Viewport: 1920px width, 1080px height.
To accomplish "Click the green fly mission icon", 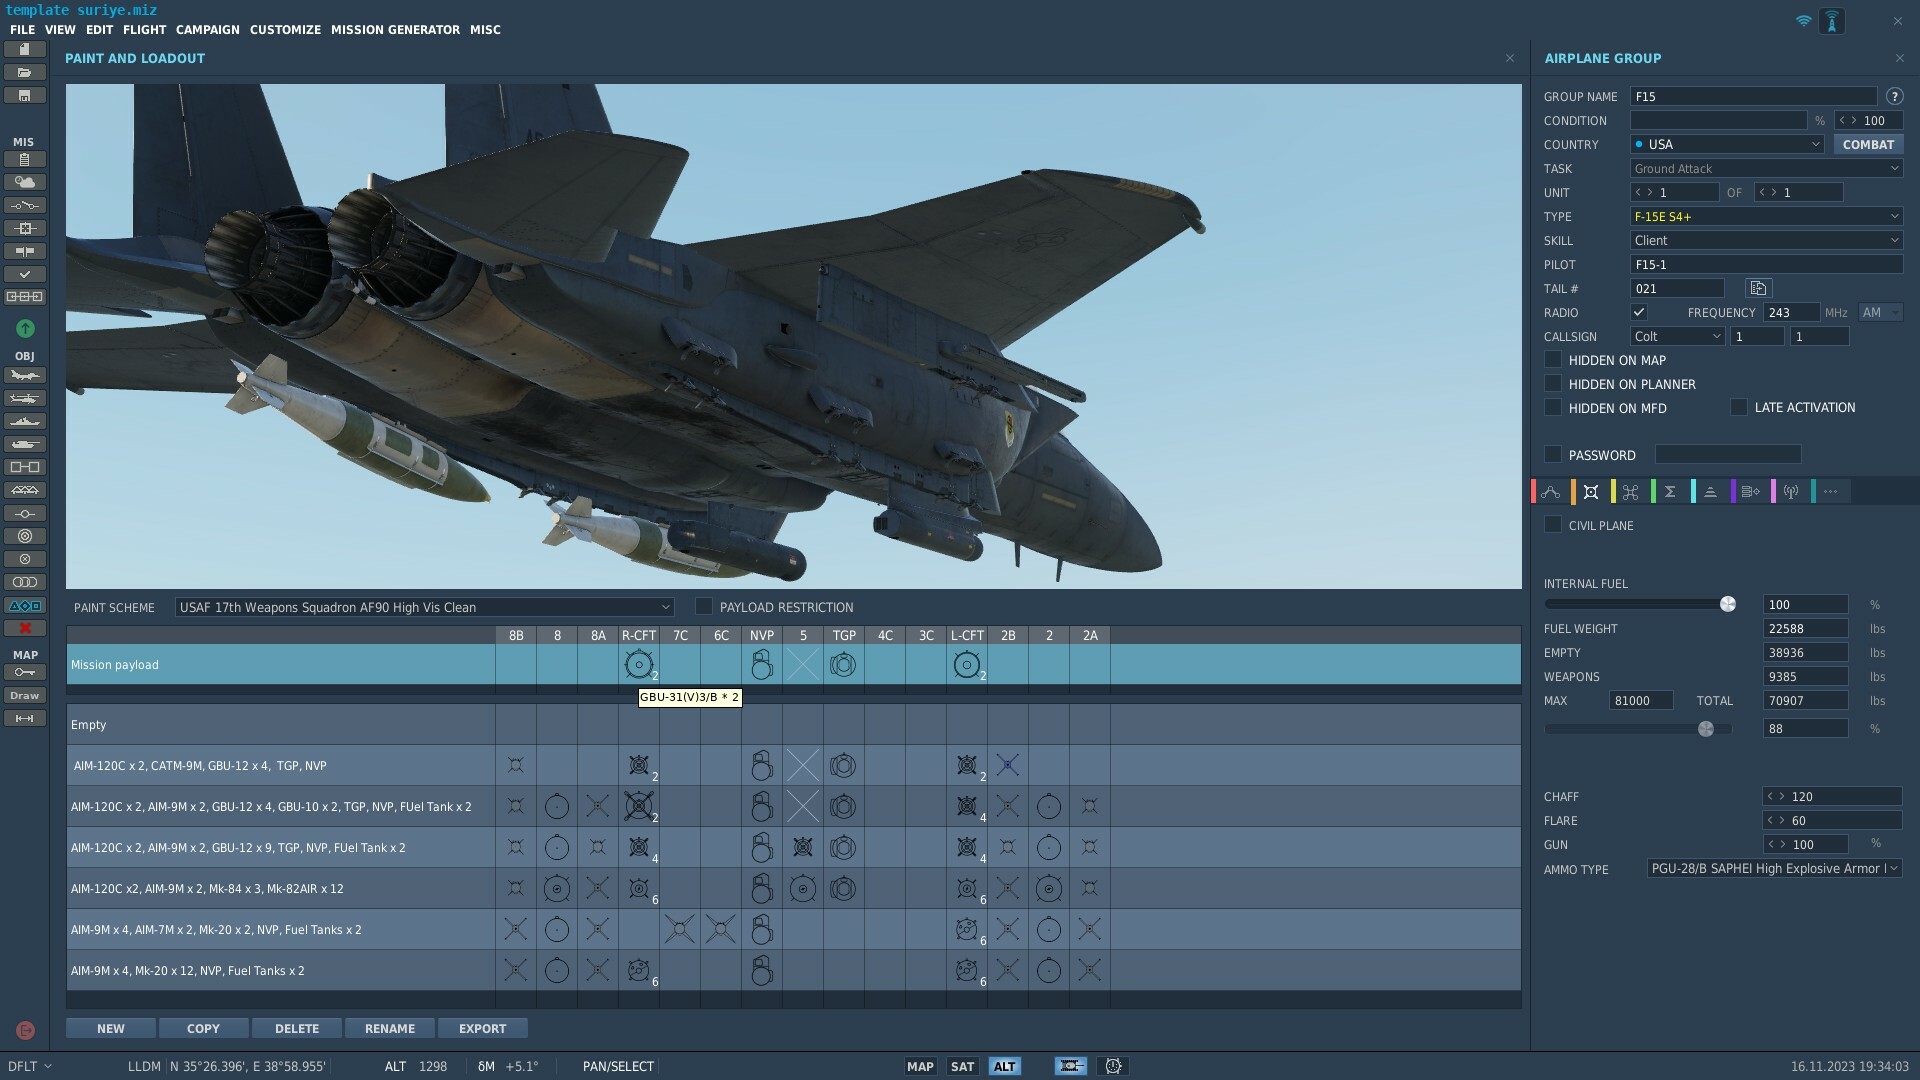I will (x=25, y=328).
